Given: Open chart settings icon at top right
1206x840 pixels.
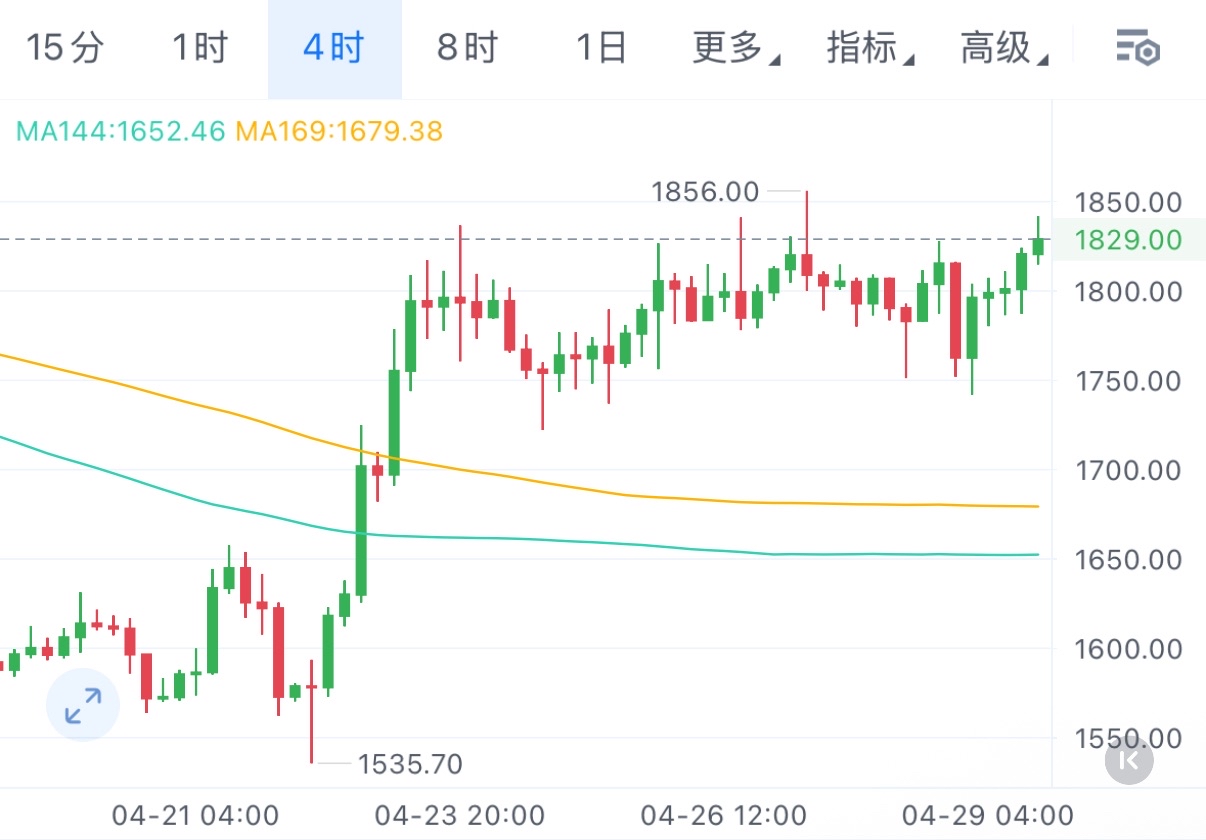Looking at the screenshot, I should (1137, 47).
